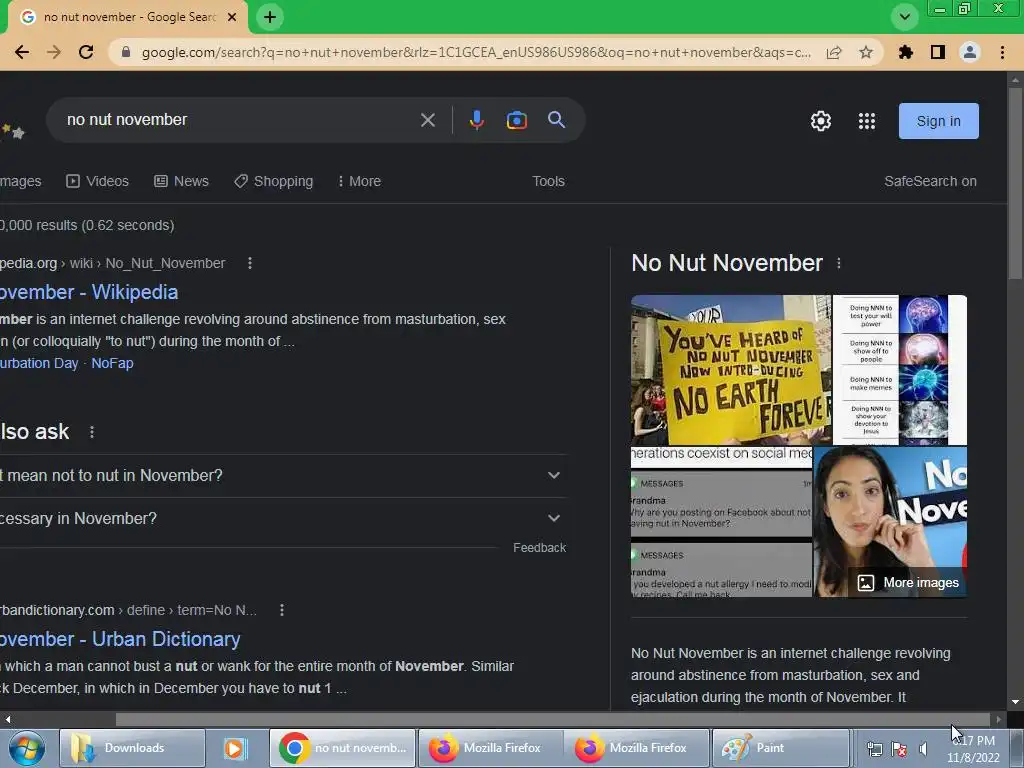Switch to the Paint taskbar window
The image size is (1024, 768).
pos(780,748)
